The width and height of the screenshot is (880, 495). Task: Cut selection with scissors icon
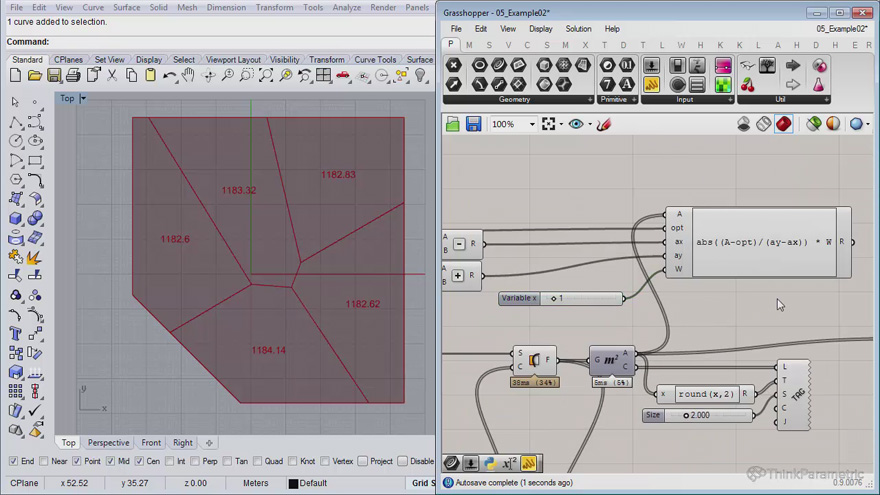(x=112, y=75)
